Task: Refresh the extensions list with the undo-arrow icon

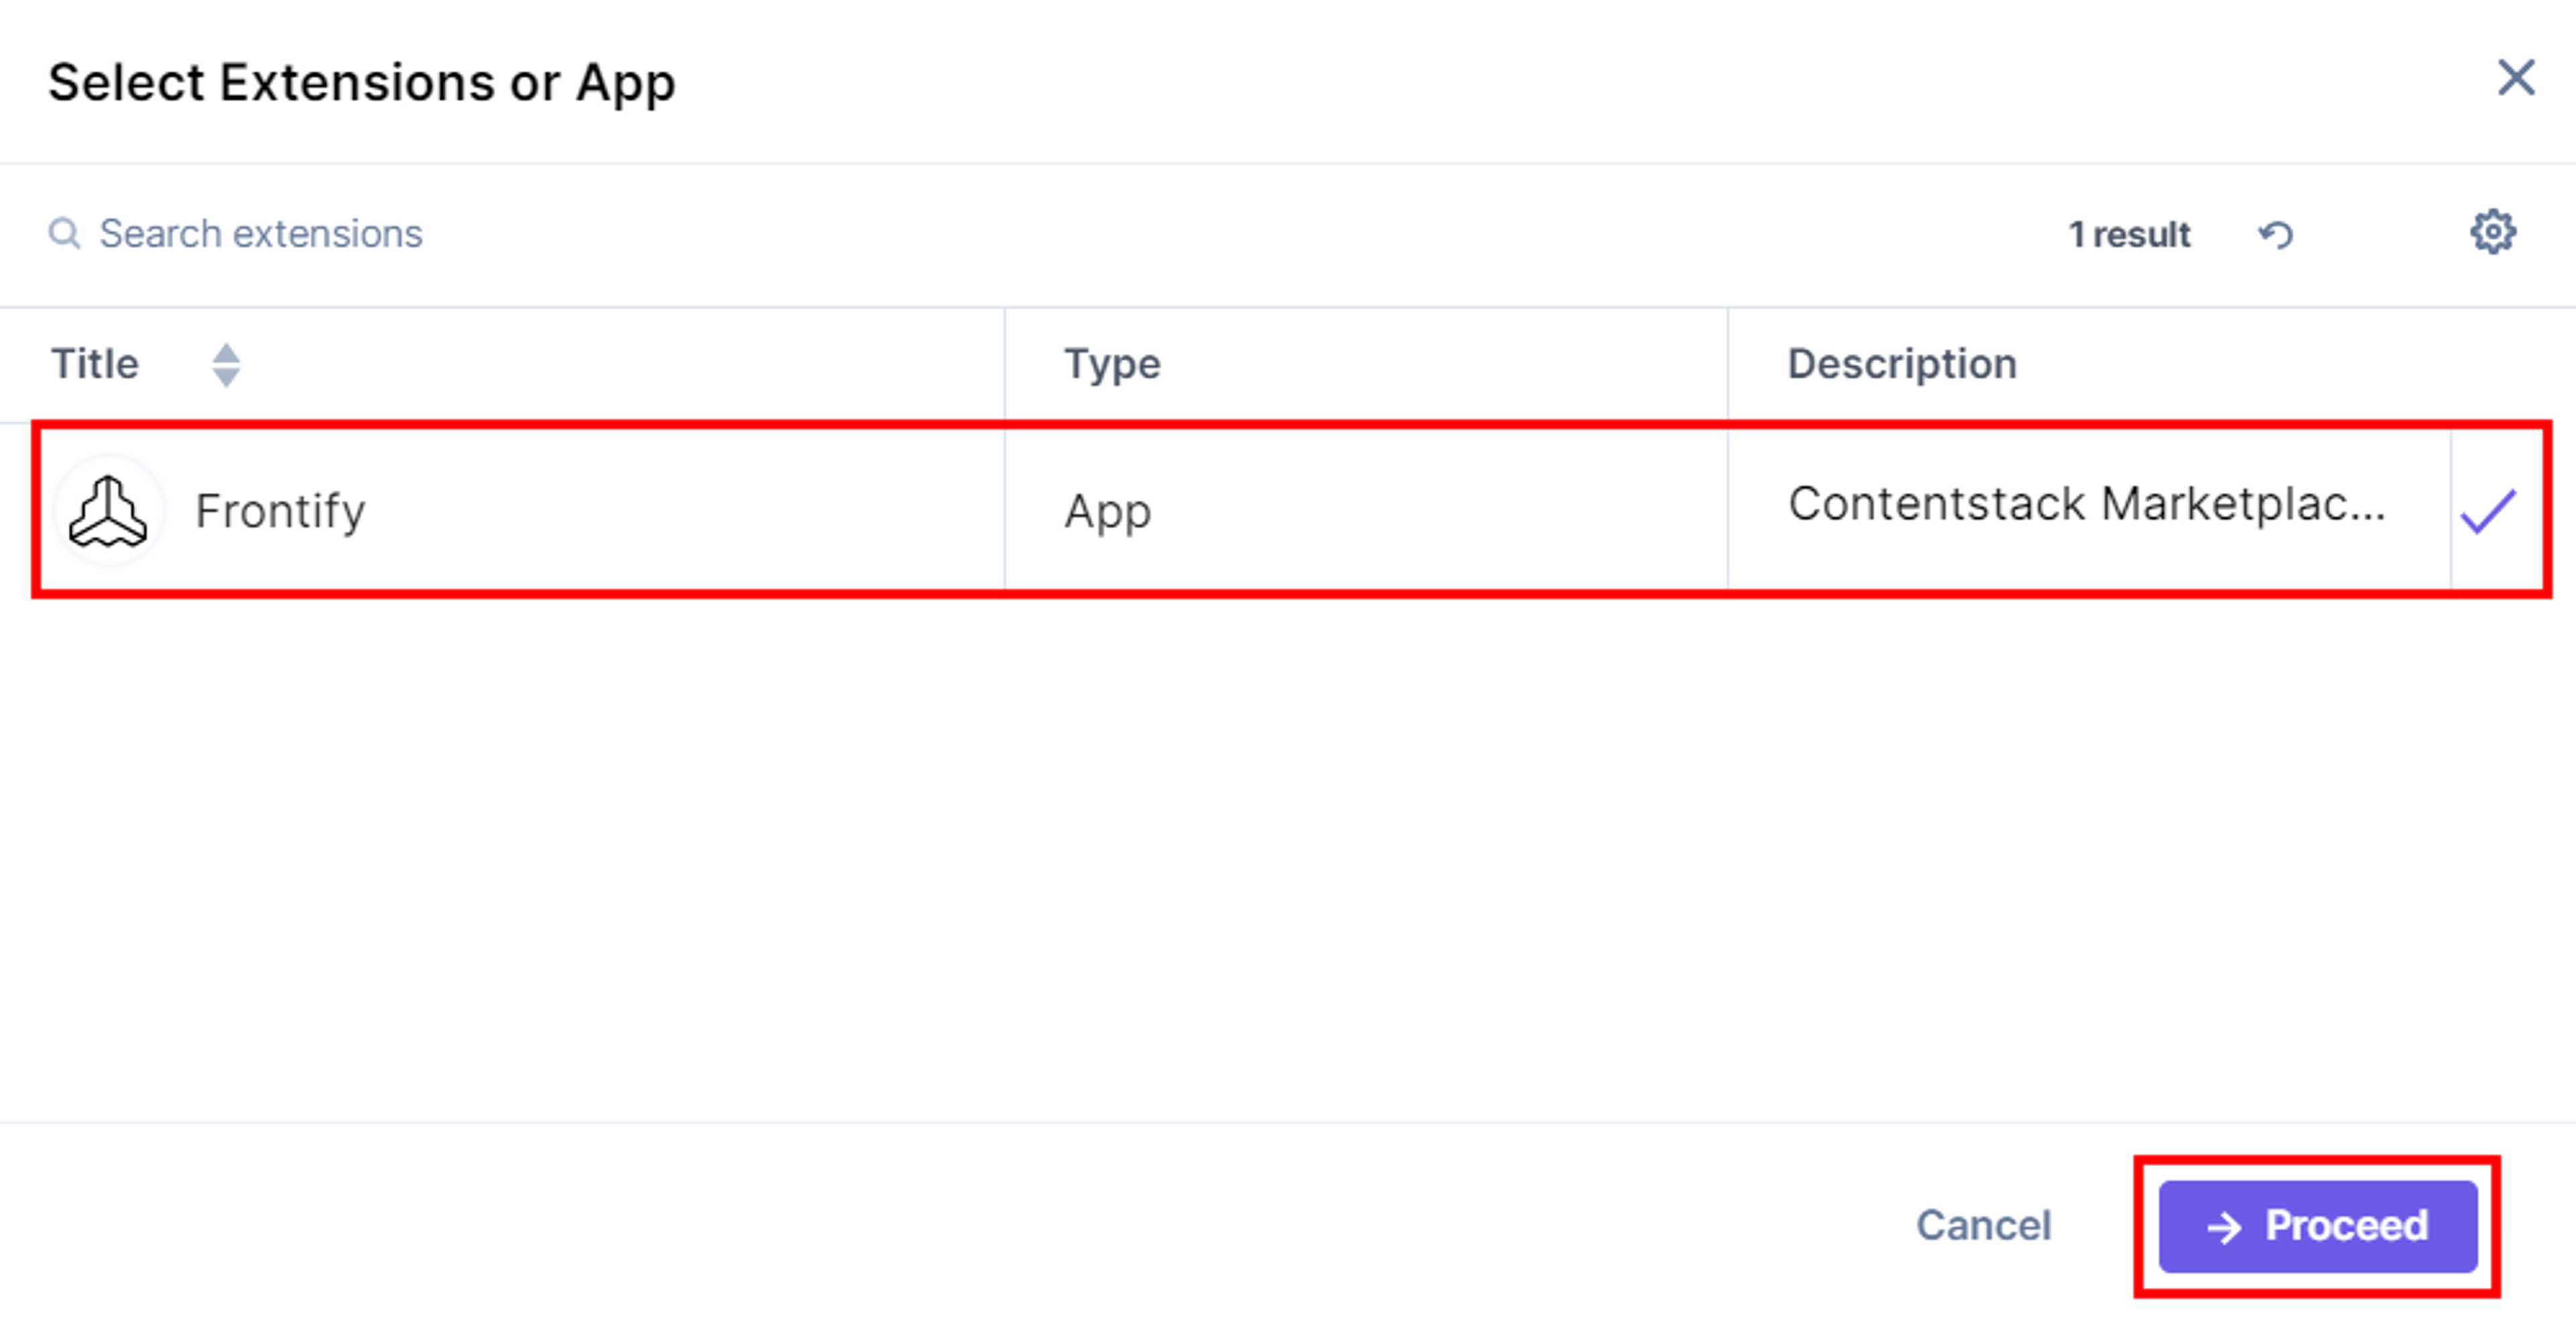Action: point(2275,235)
